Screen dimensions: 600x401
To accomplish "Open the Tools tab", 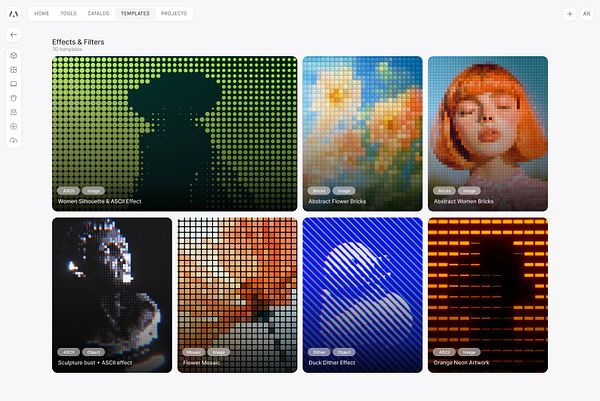I will pyautogui.click(x=68, y=13).
